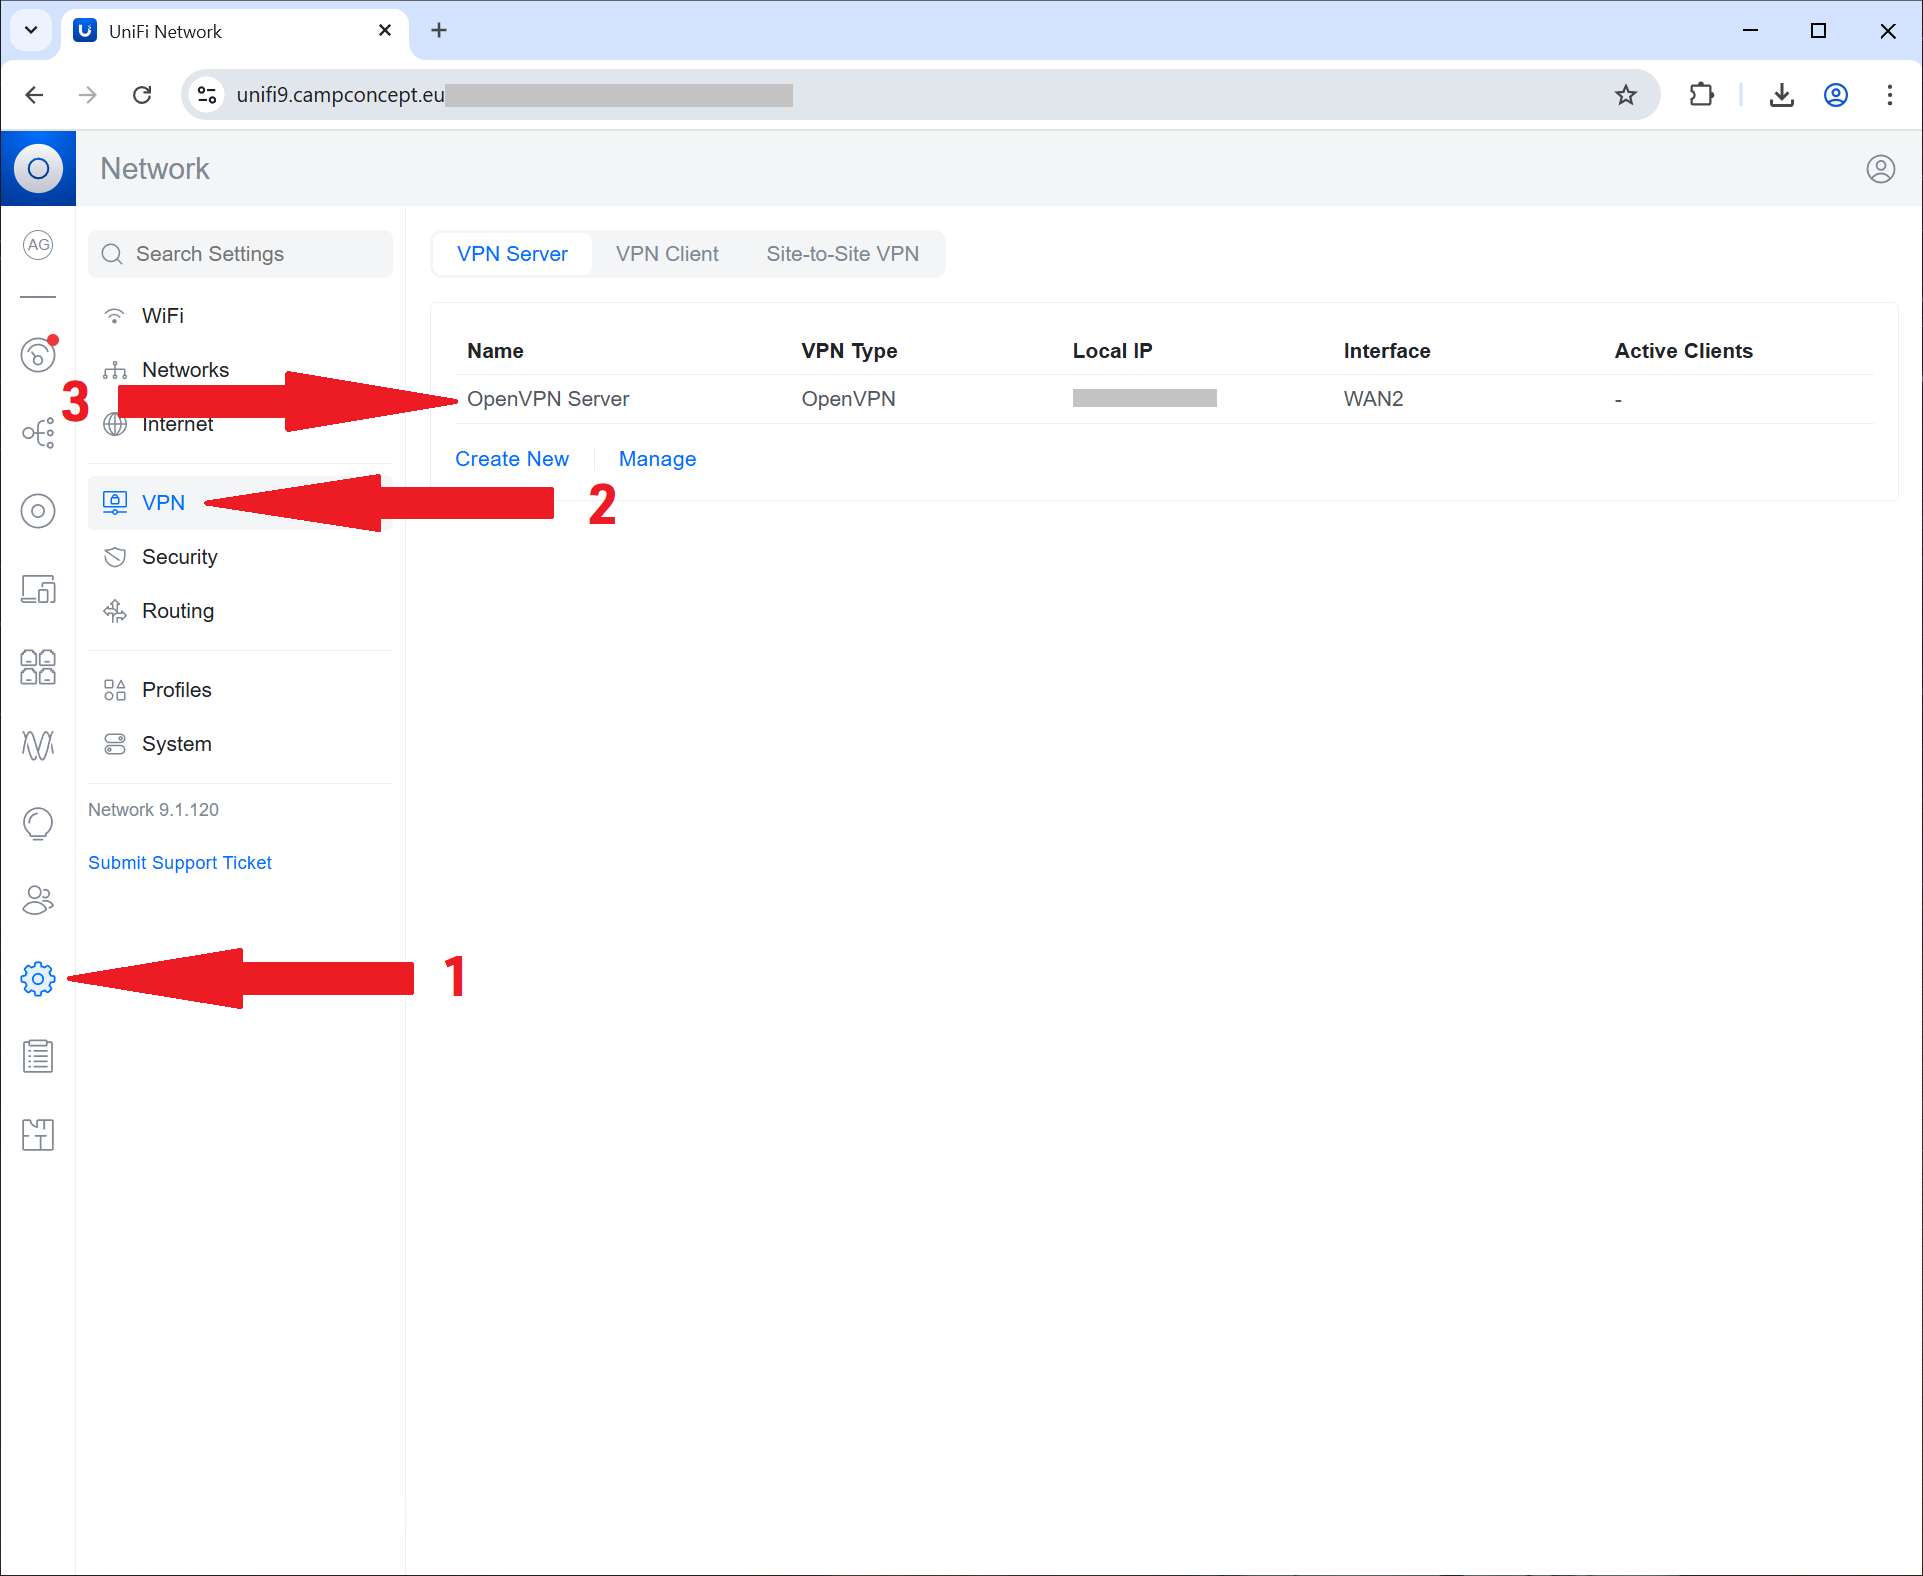Open the account profile icon in header
The width and height of the screenshot is (1923, 1576).
point(1880,169)
